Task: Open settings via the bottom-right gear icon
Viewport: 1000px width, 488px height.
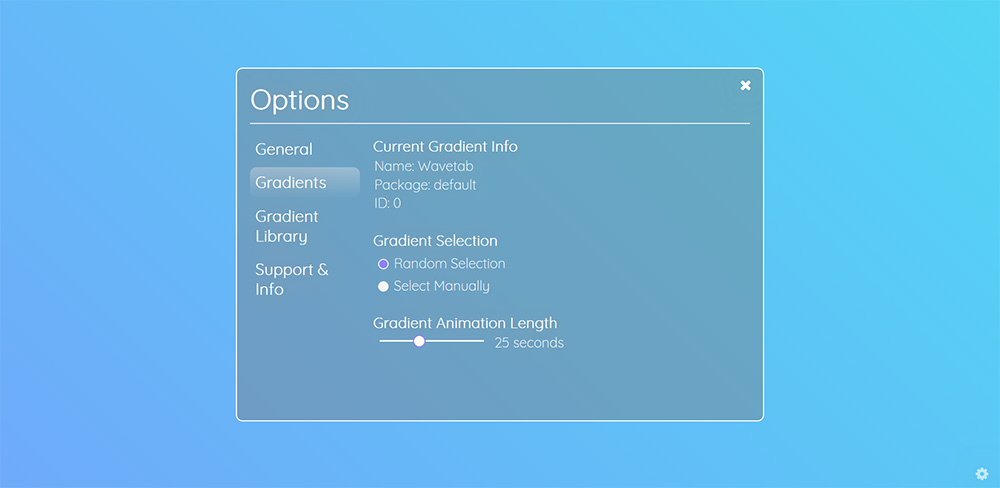Action: point(982,474)
